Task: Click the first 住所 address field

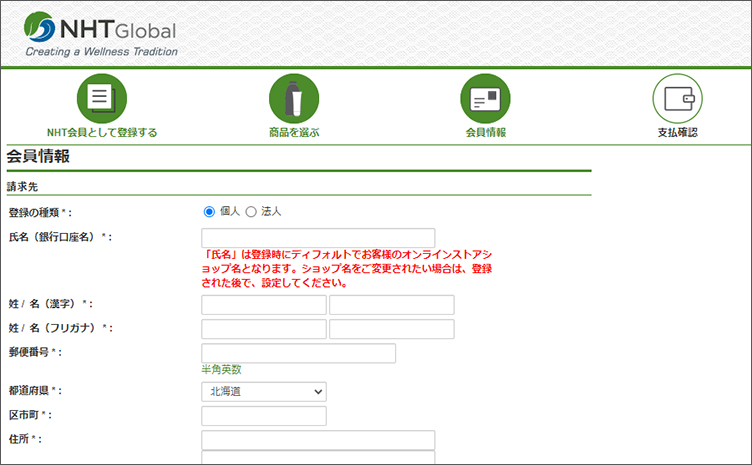Action: (318, 440)
